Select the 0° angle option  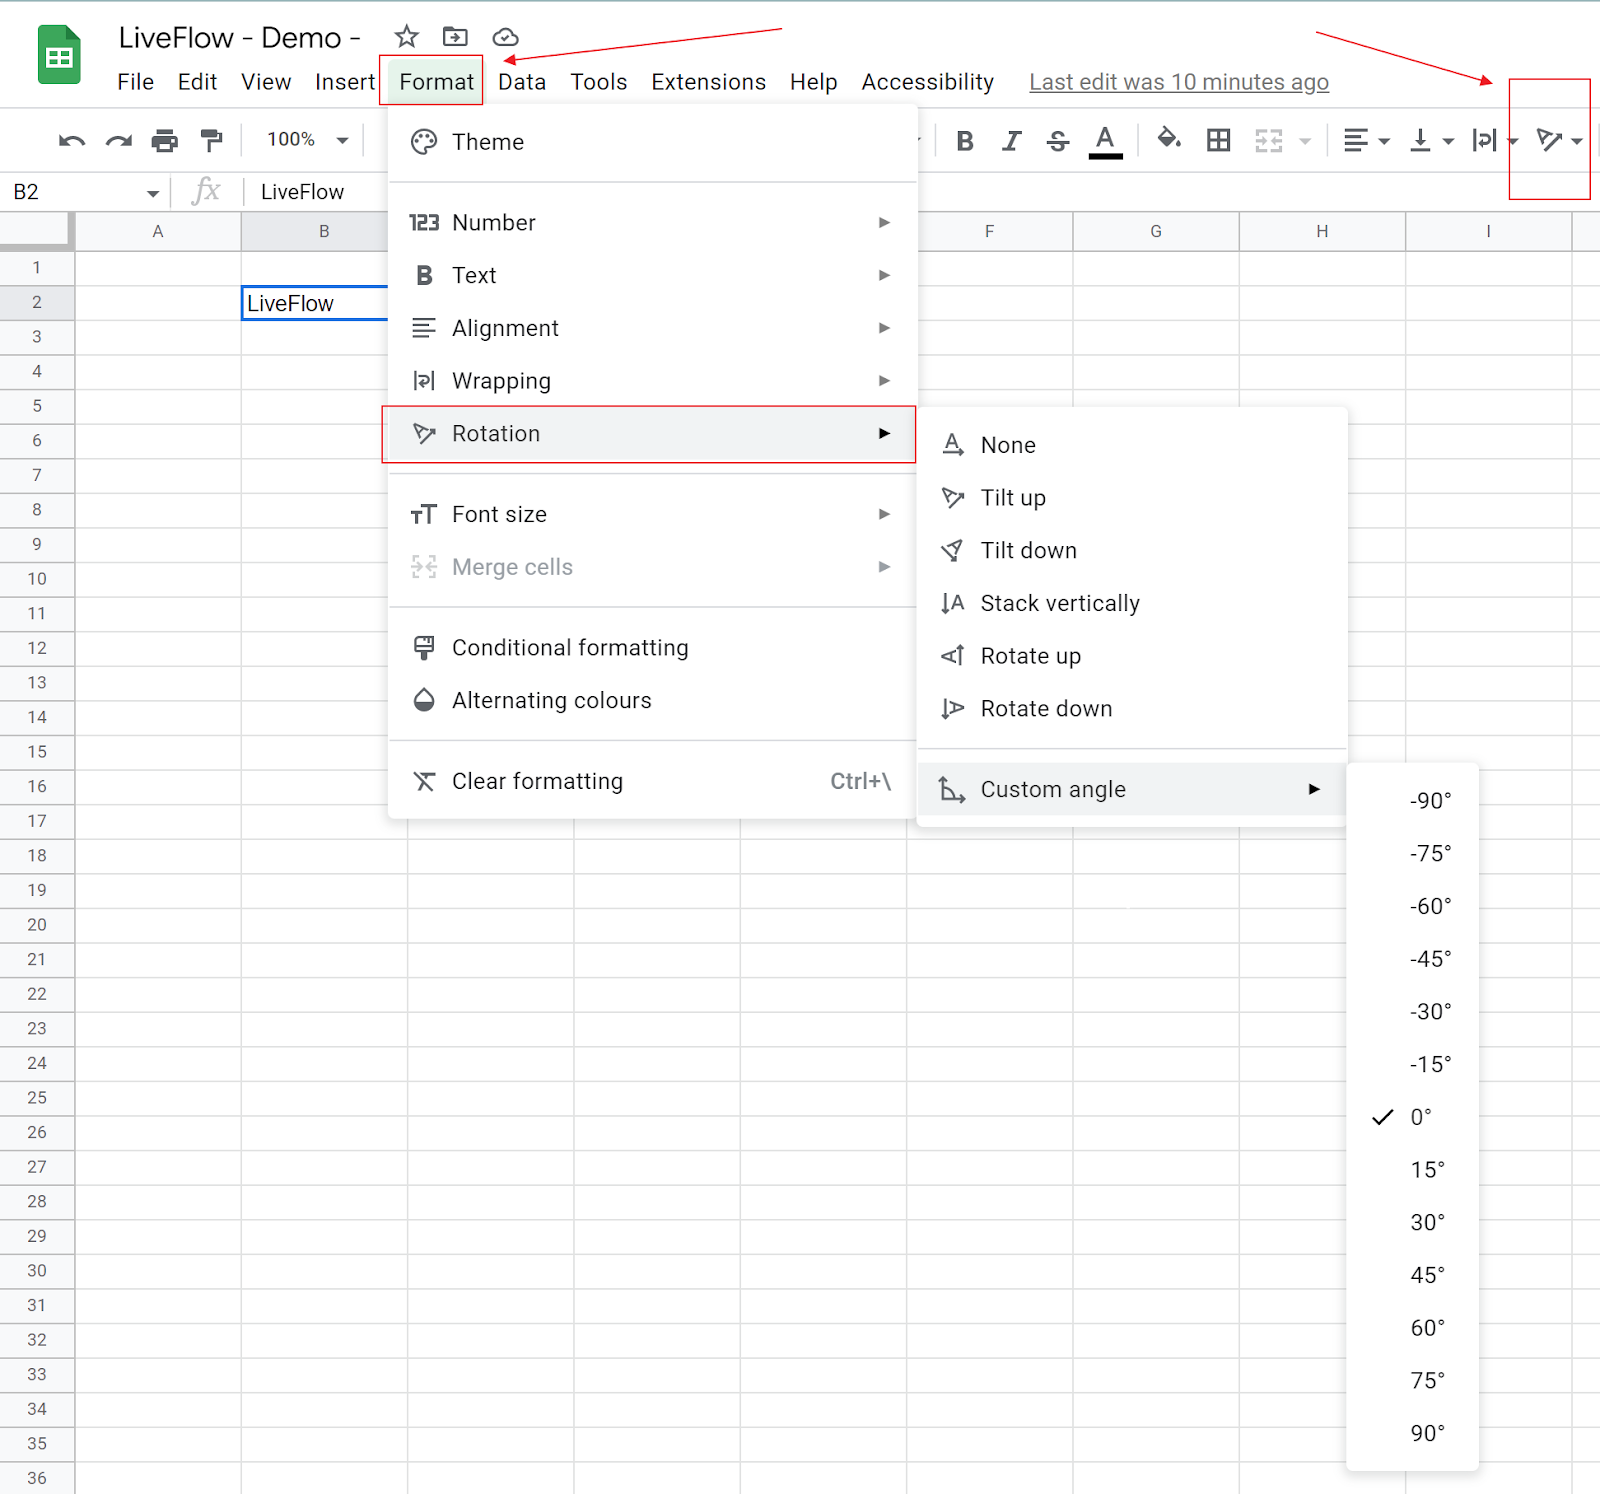point(1421,1117)
